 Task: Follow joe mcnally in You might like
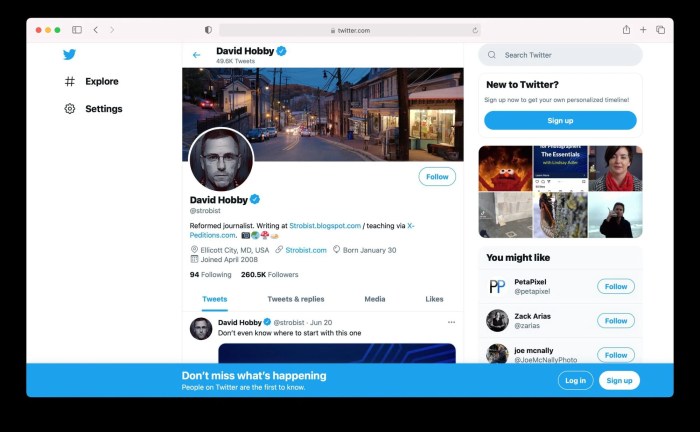click(x=616, y=355)
